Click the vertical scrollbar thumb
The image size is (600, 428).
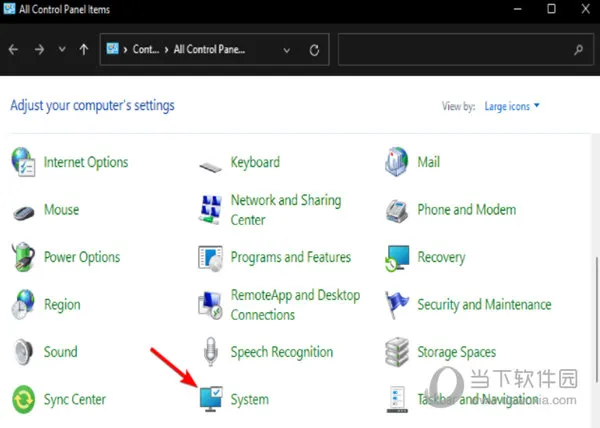point(596,320)
